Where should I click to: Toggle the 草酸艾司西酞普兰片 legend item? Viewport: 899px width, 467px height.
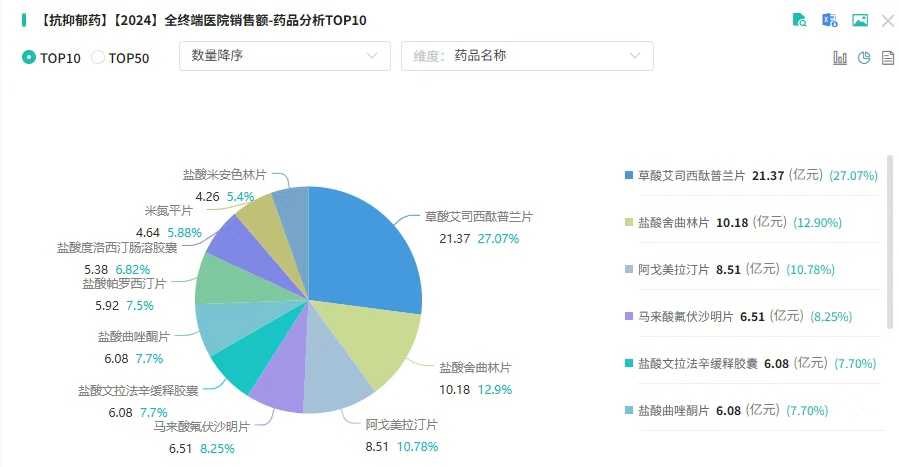tap(751, 176)
